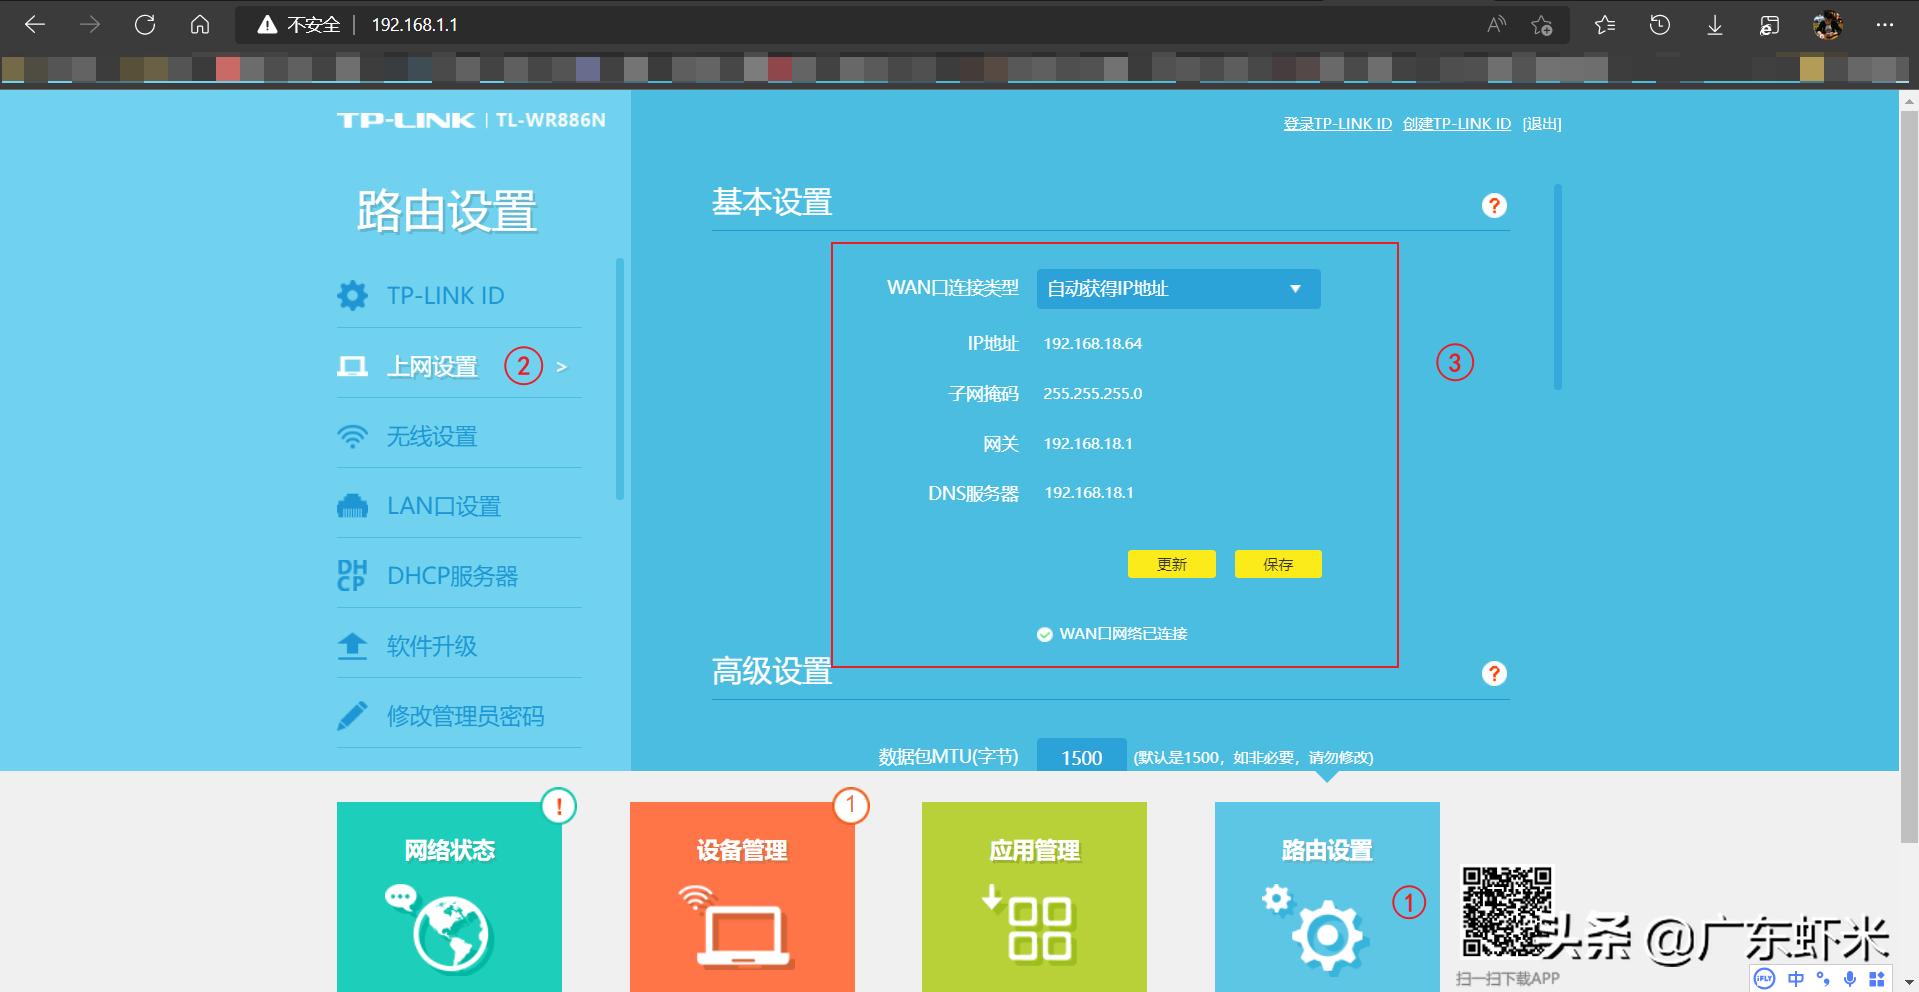Click the 修改管理员密码 pencil icon
Screen dimensions: 1919x992
point(352,716)
